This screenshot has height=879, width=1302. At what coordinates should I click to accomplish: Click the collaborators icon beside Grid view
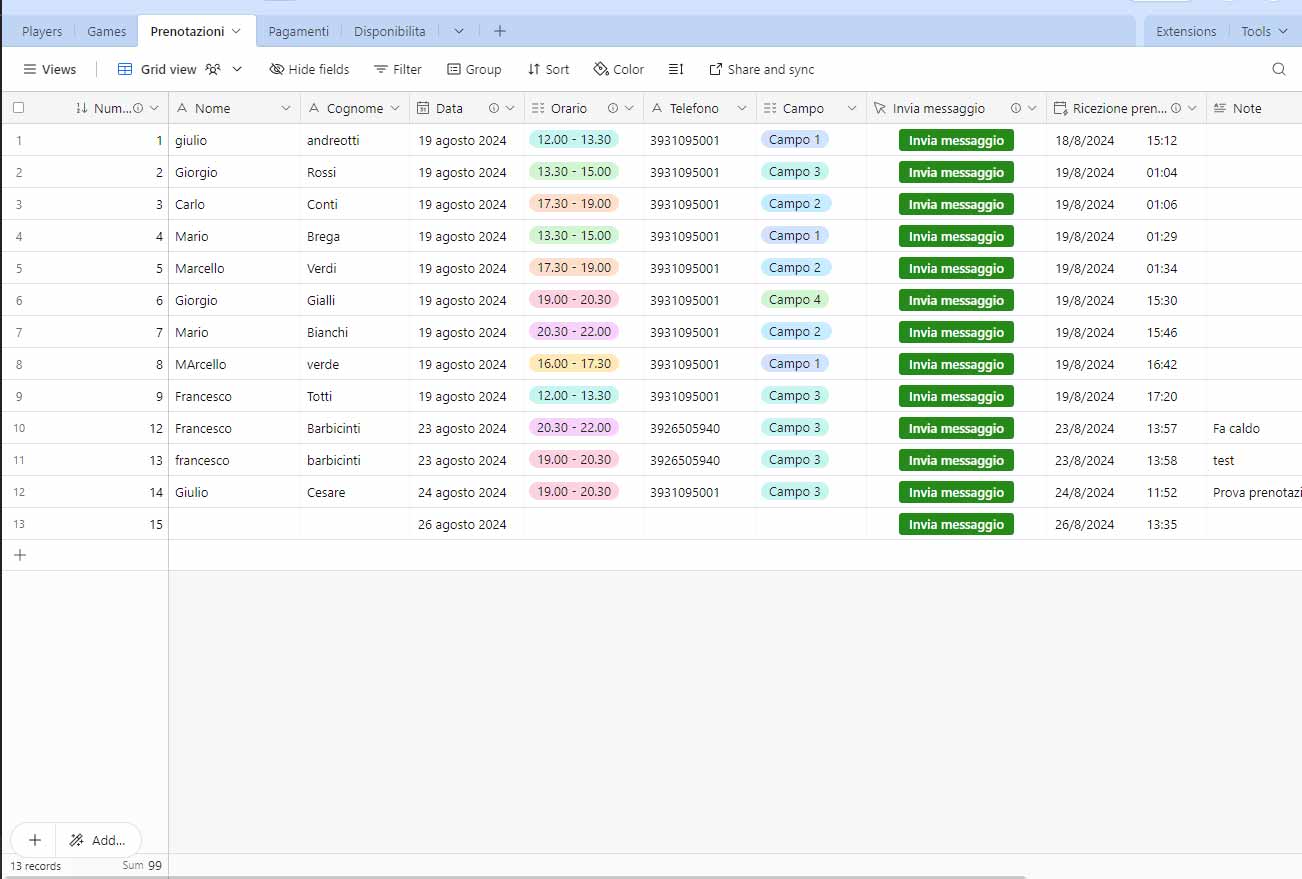213,69
